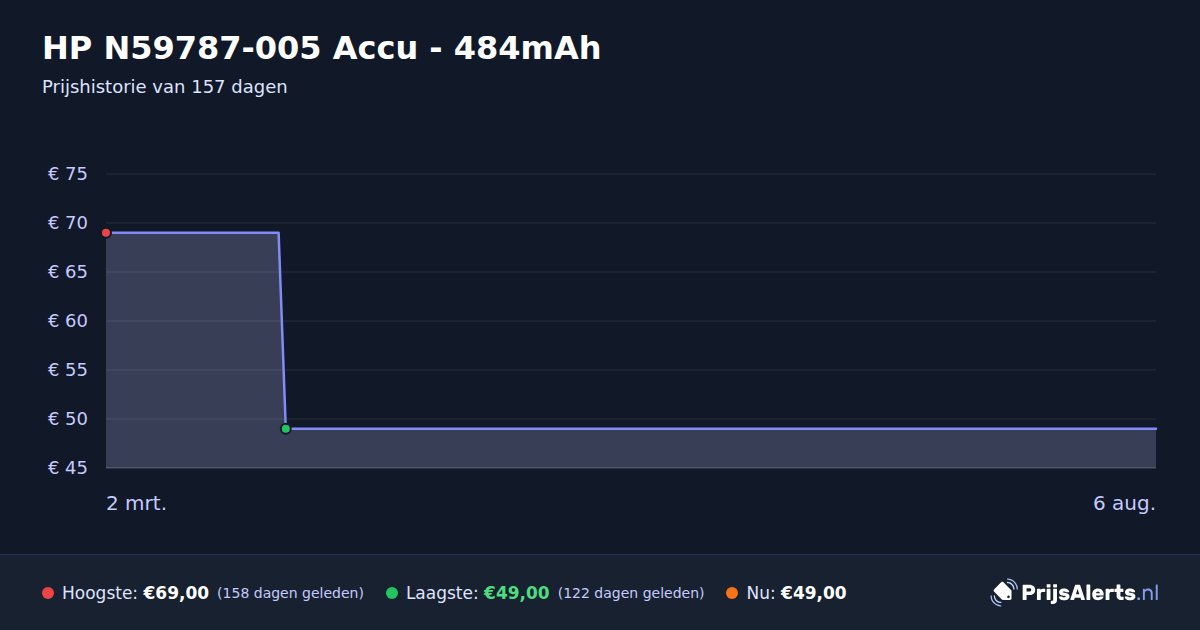Click the PrijsAlerts tag logo icon

tap(1003, 593)
